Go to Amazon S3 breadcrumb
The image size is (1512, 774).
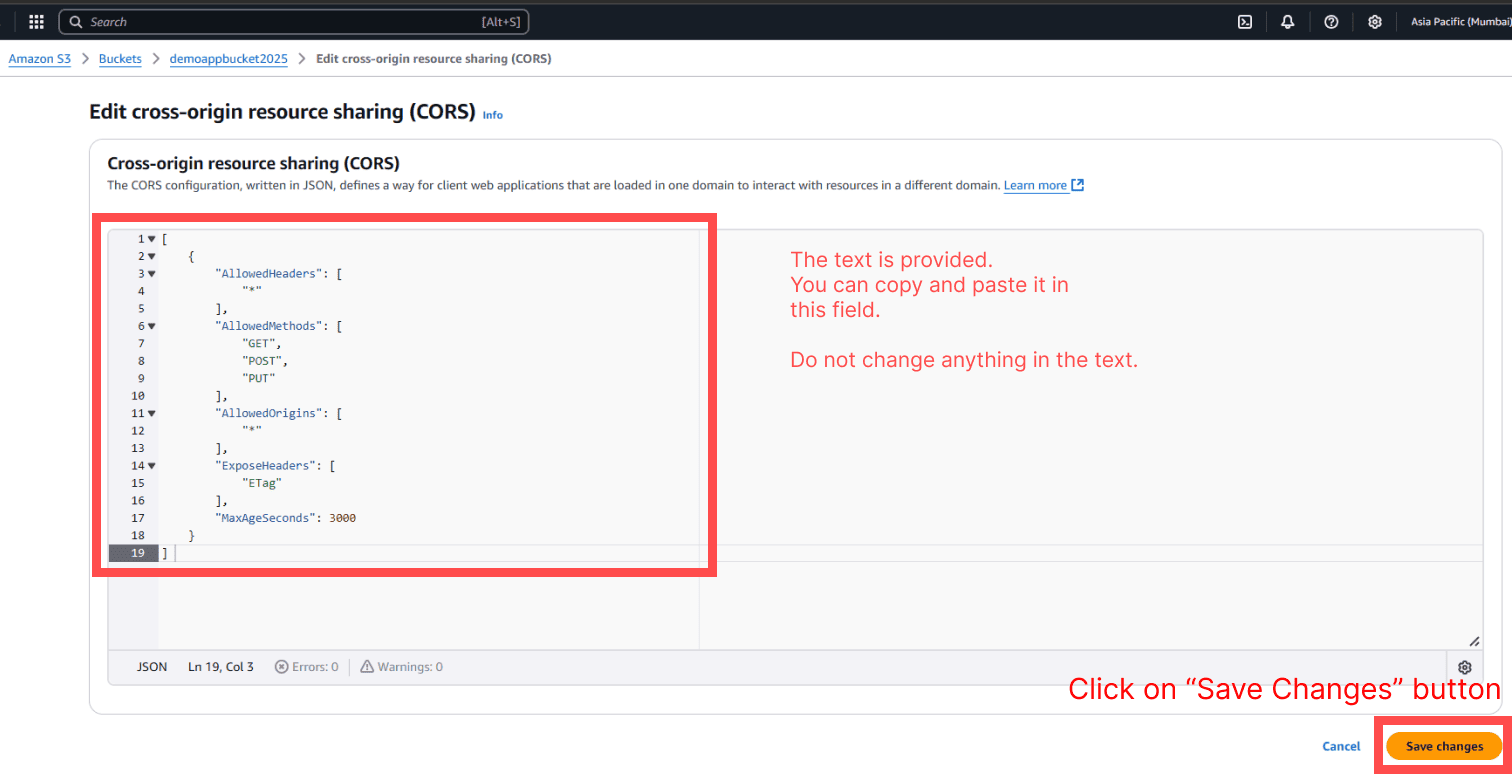40,59
